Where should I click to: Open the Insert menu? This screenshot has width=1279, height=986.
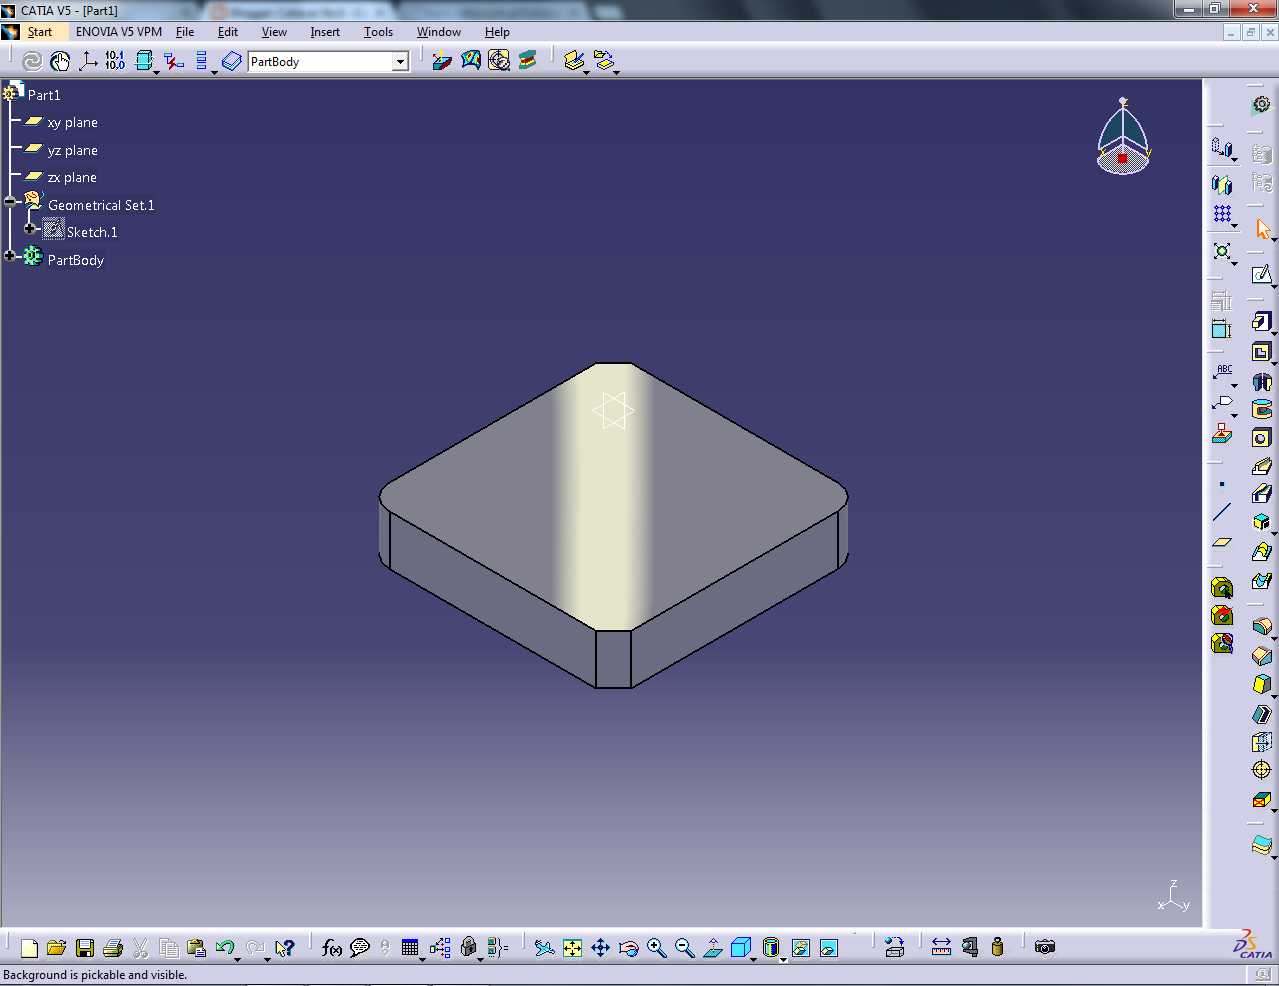(x=325, y=31)
